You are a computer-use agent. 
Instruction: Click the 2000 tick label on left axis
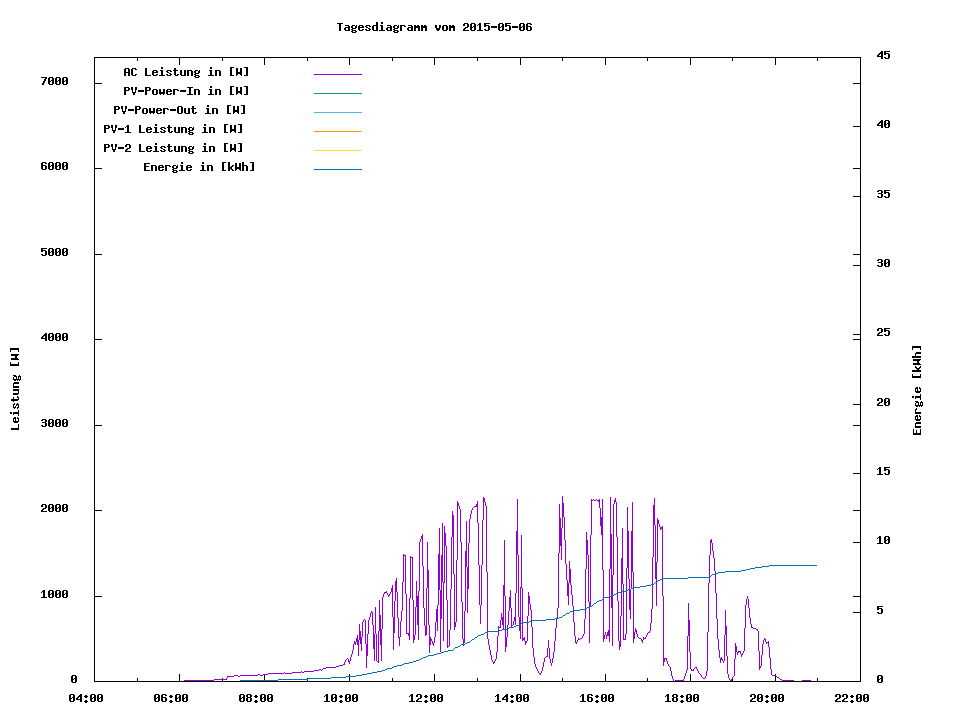pos(54,509)
